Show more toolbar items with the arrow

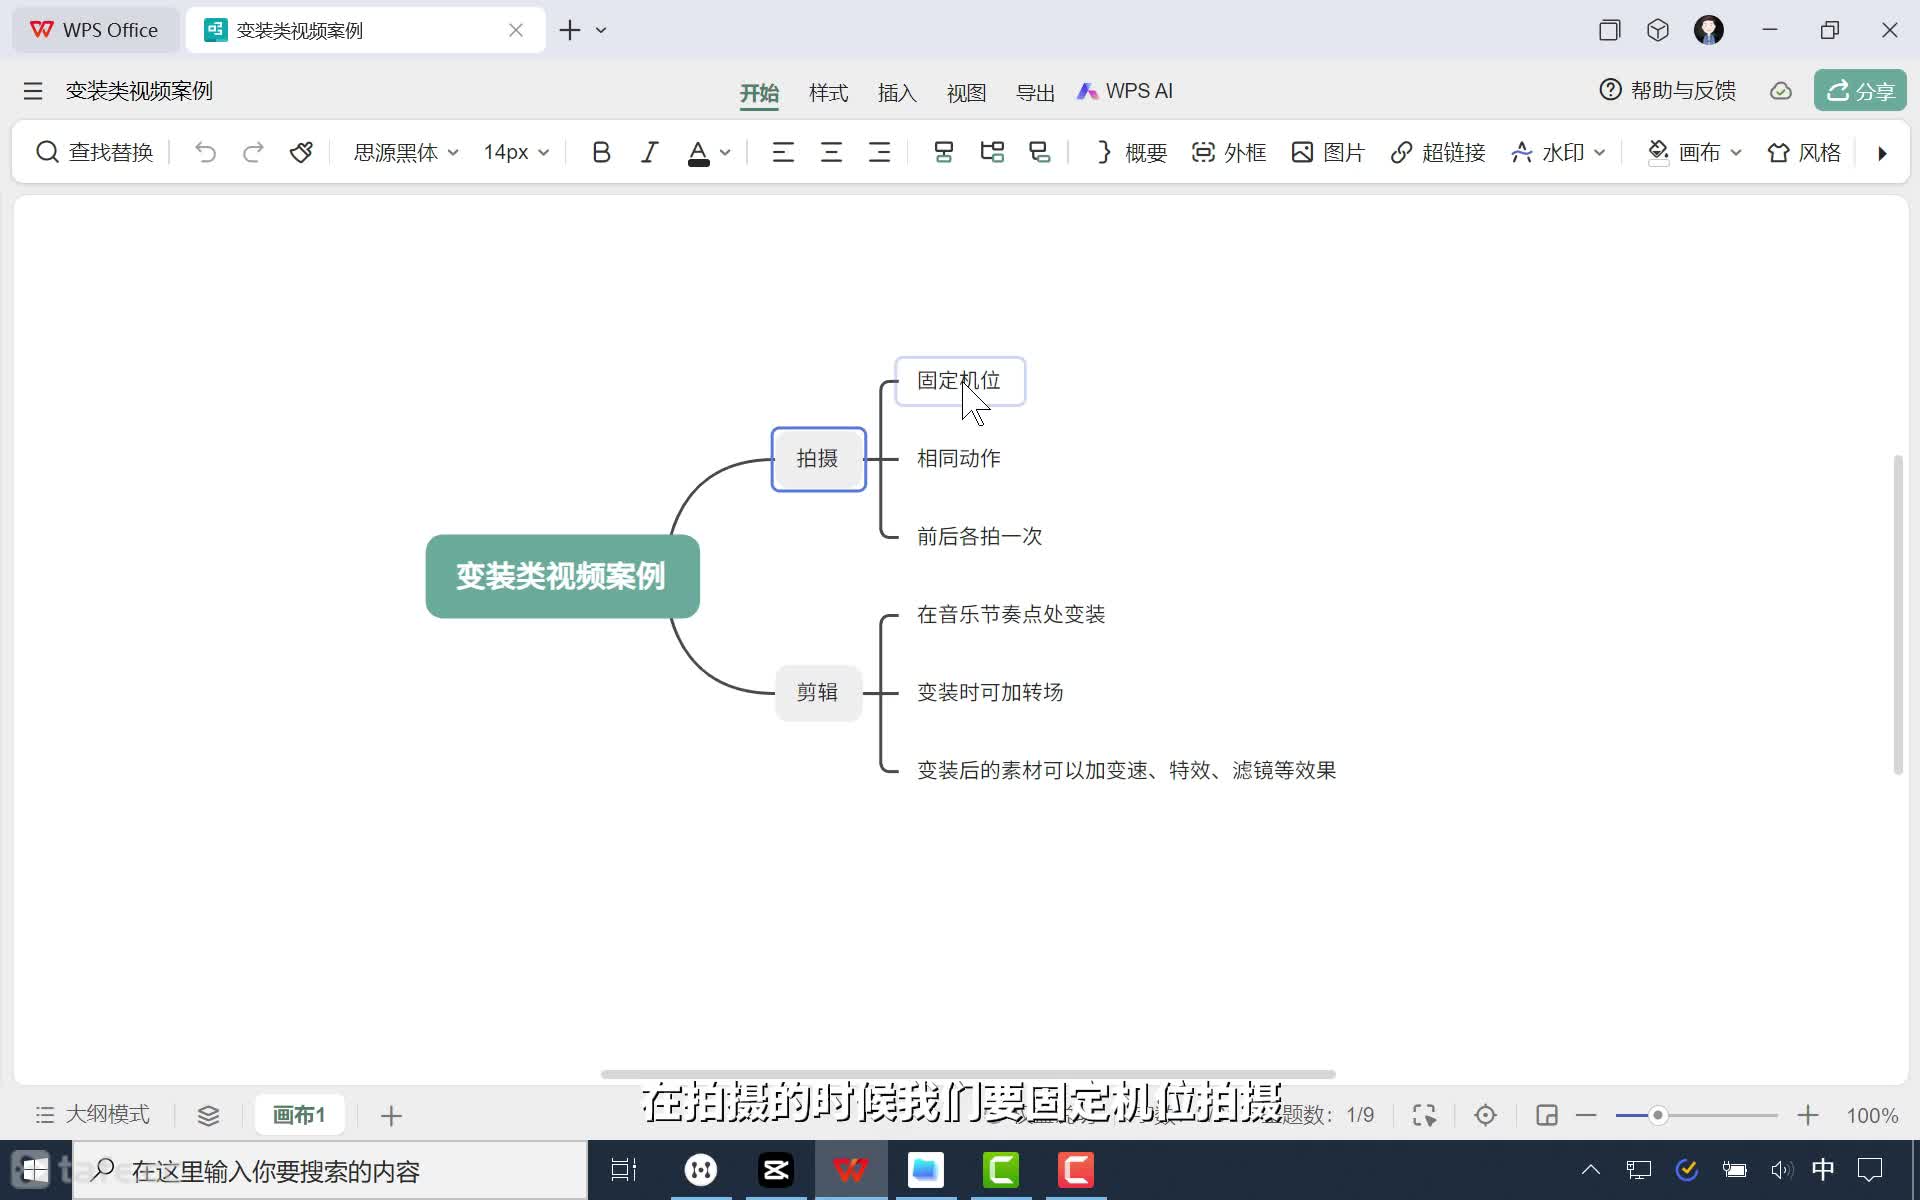1882,153
